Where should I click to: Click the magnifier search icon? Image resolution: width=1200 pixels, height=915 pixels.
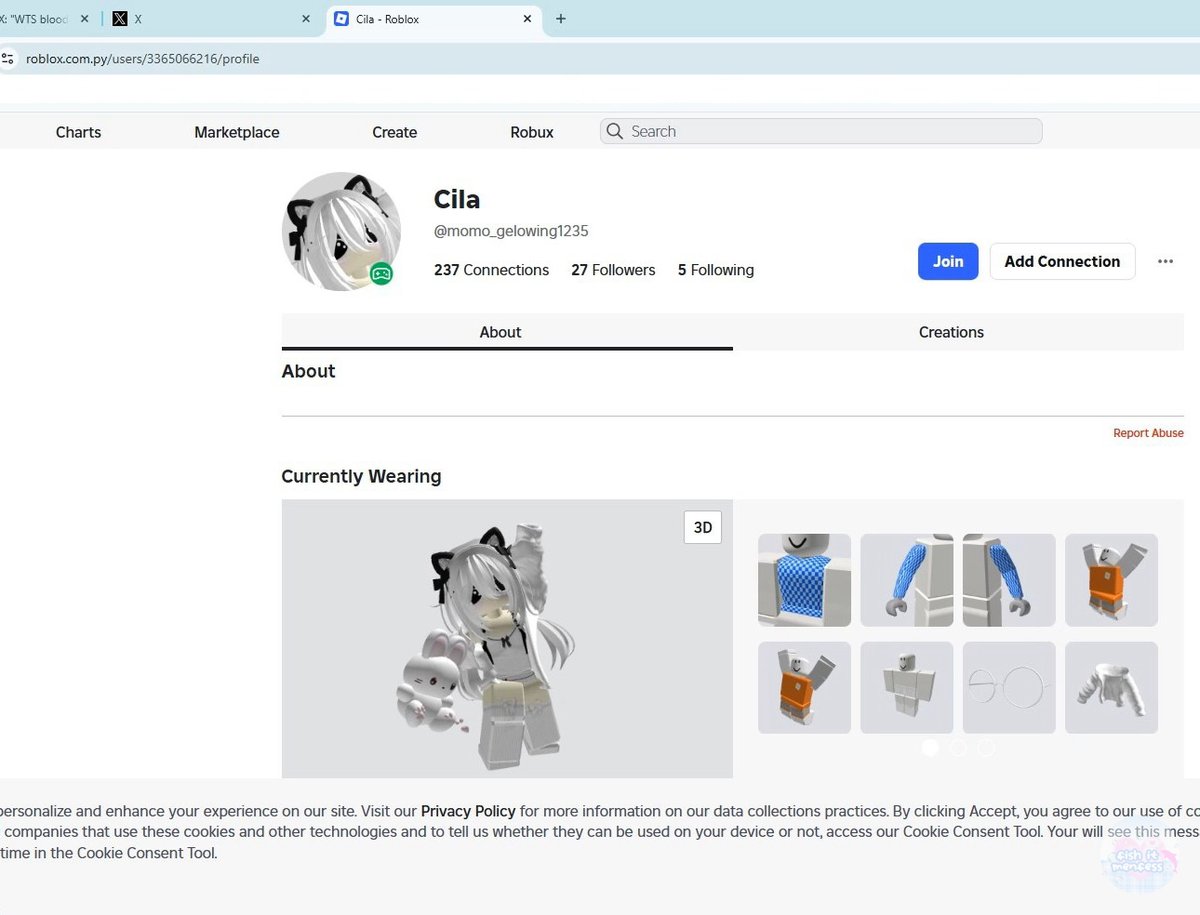614,131
